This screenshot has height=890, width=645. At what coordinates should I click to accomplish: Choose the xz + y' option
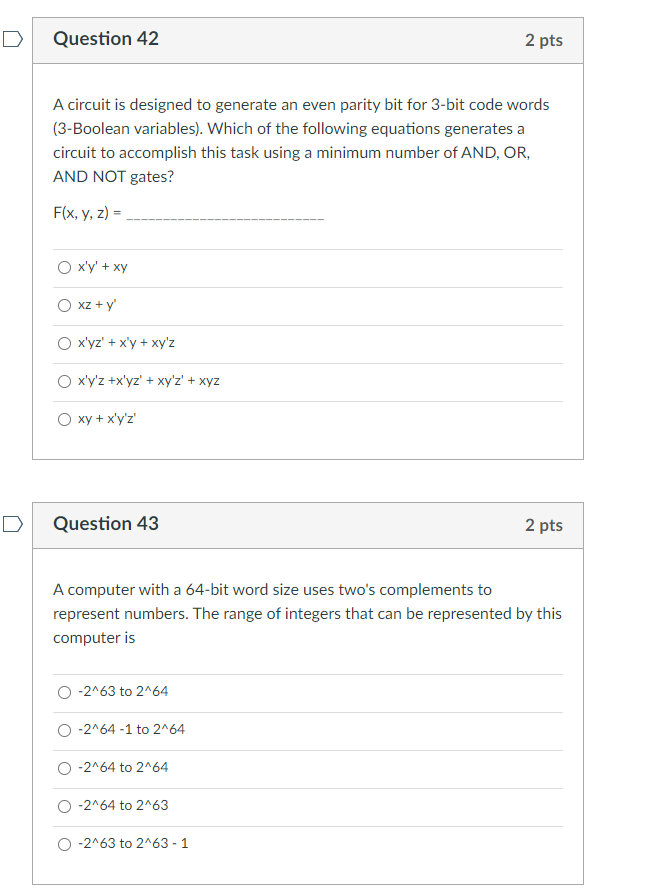(x=64, y=305)
